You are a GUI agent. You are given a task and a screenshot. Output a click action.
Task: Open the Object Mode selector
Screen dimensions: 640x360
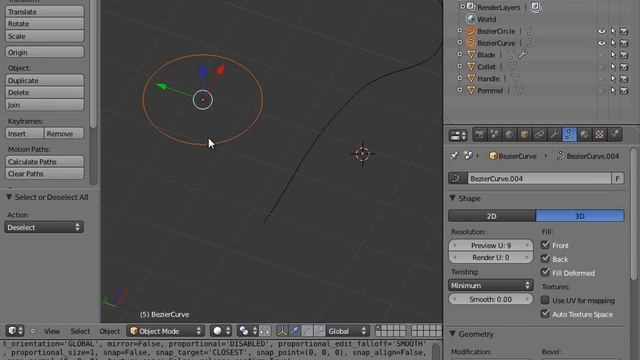tap(166, 331)
